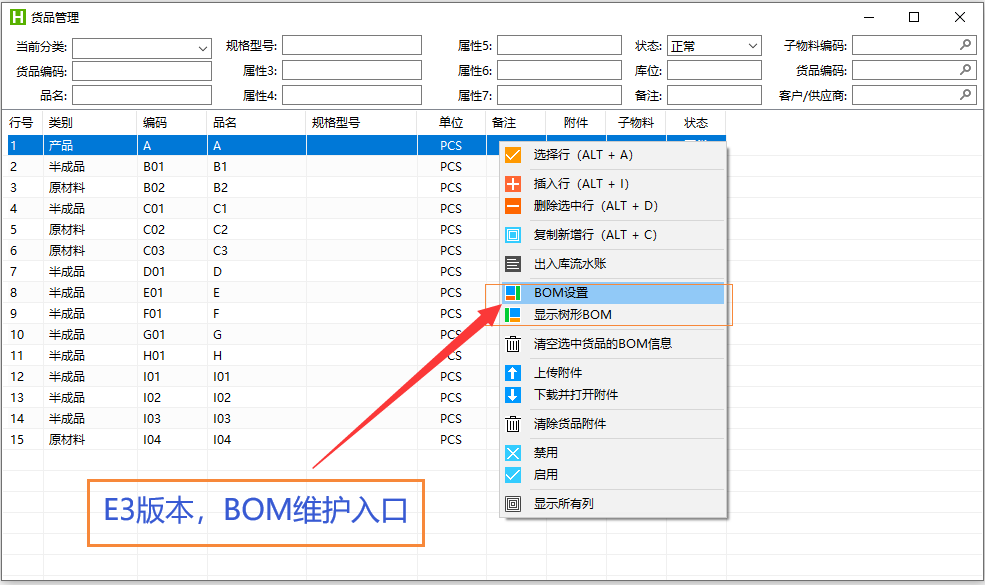Click the 类别 column header
The width and height of the screenshot is (985, 585).
point(90,123)
